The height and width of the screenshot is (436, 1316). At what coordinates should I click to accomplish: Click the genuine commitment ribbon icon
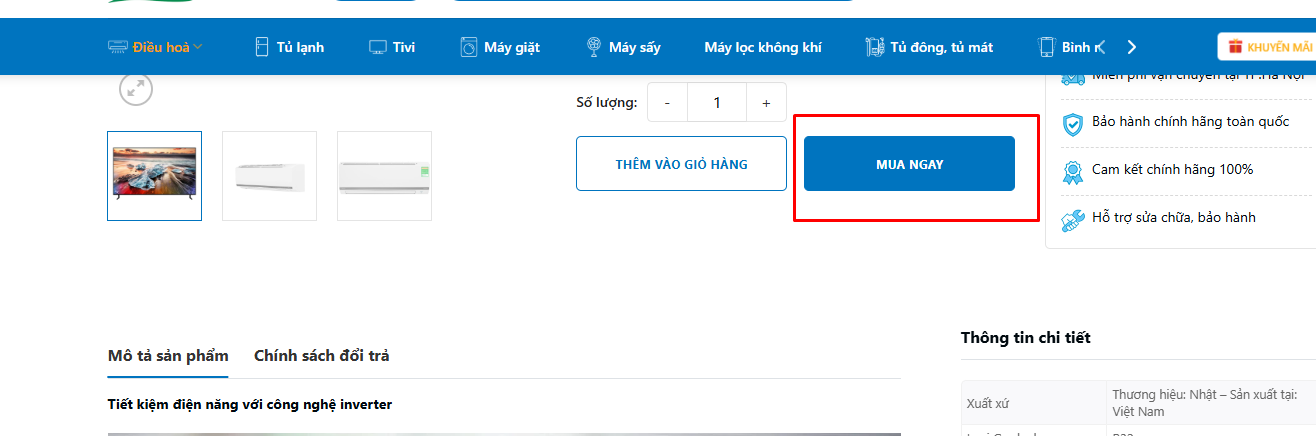tap(1072, 171)
